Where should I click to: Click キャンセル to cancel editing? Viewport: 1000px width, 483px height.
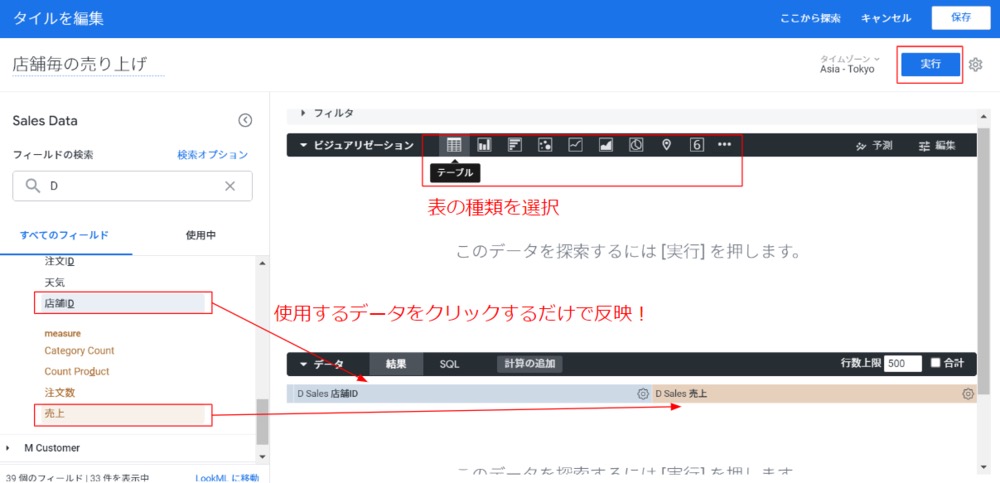pos(886,19)
